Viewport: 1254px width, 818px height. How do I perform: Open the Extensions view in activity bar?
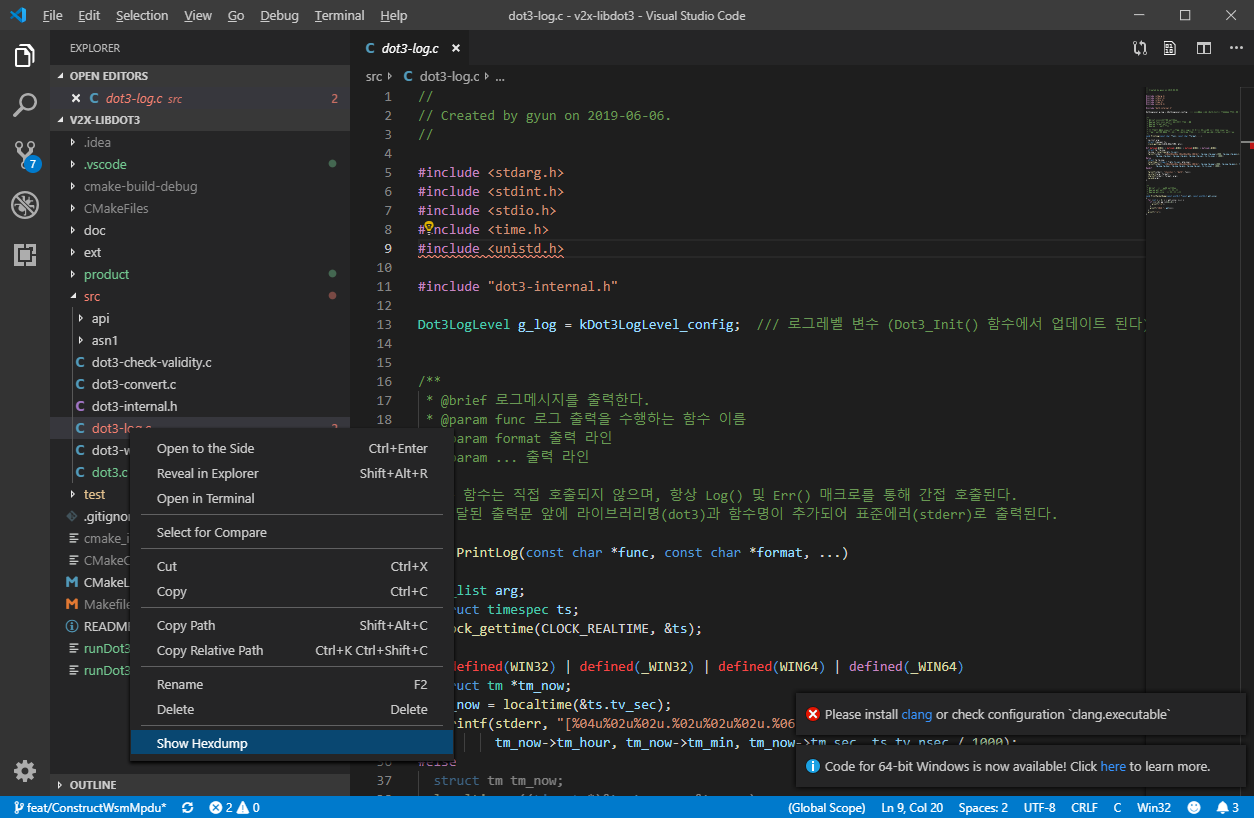(x=25, y=255)
